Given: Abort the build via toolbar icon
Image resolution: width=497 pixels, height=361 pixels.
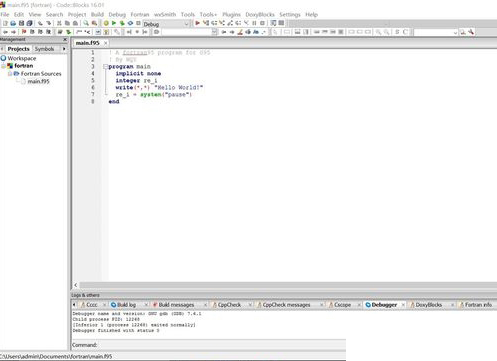Looking at the screenshot, I should pos(138,23).
